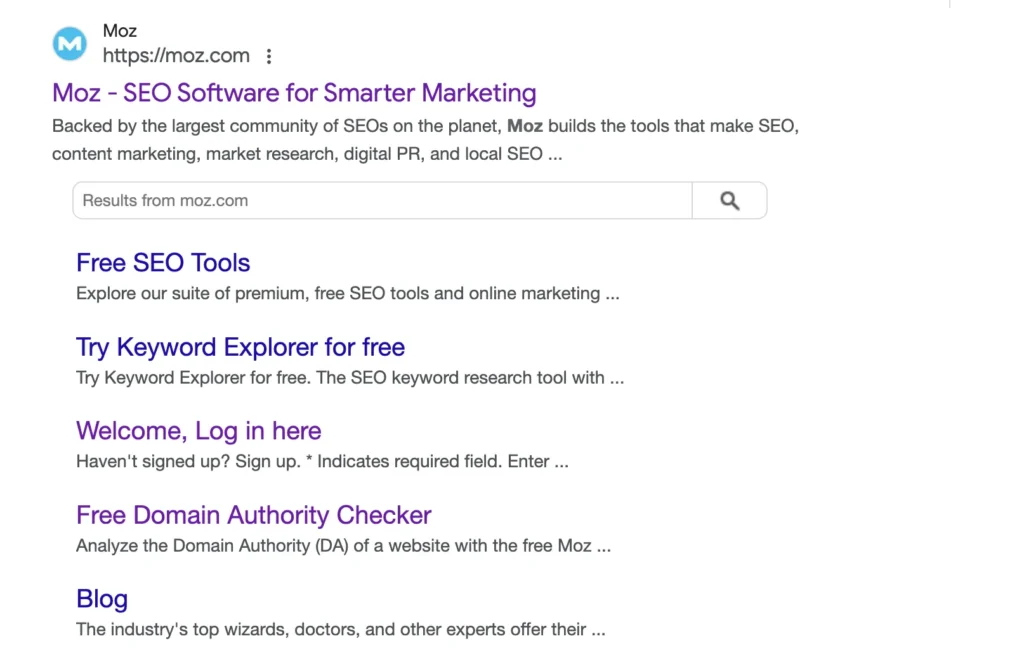This screenshot has height=667, width=1024.
Task: Open the Free Domain Authority Checker link
Action: (253, 515)
